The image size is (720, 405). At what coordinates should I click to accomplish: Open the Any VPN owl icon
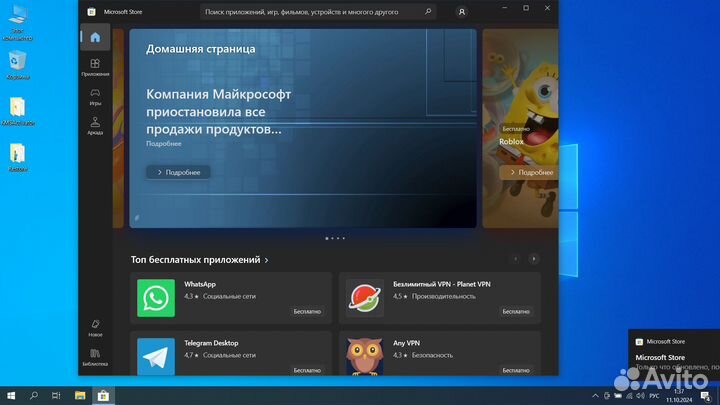(365, 357)
